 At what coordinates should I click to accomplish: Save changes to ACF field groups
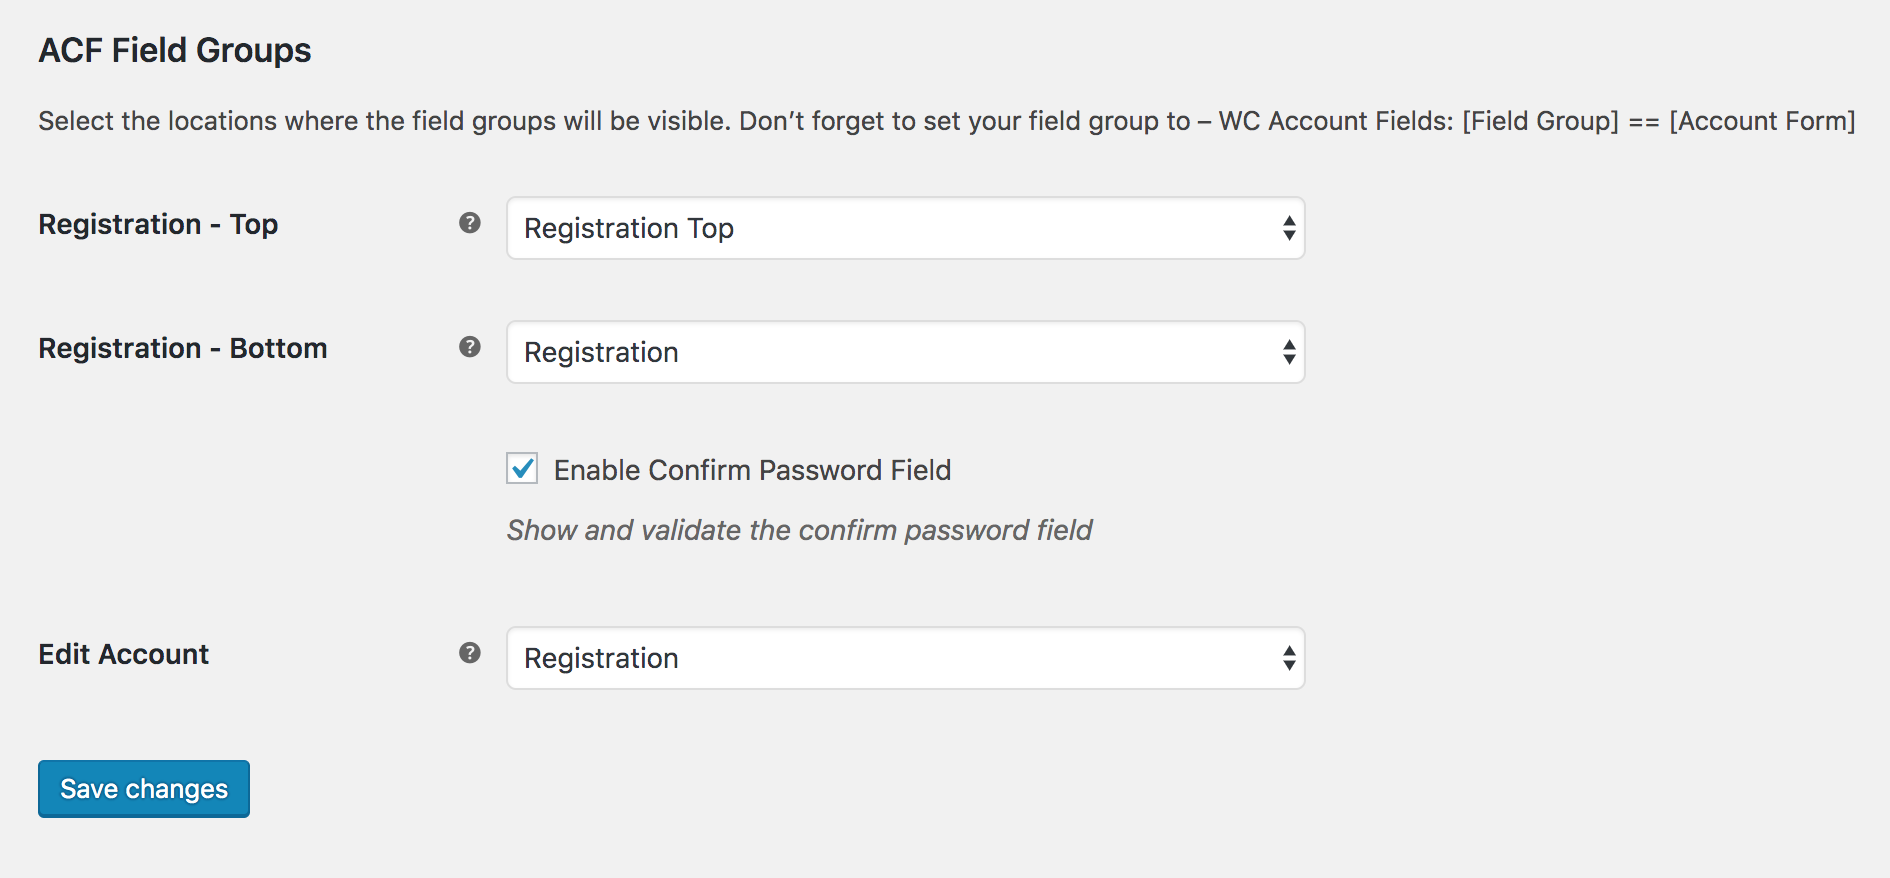click(x=144, y=789)
